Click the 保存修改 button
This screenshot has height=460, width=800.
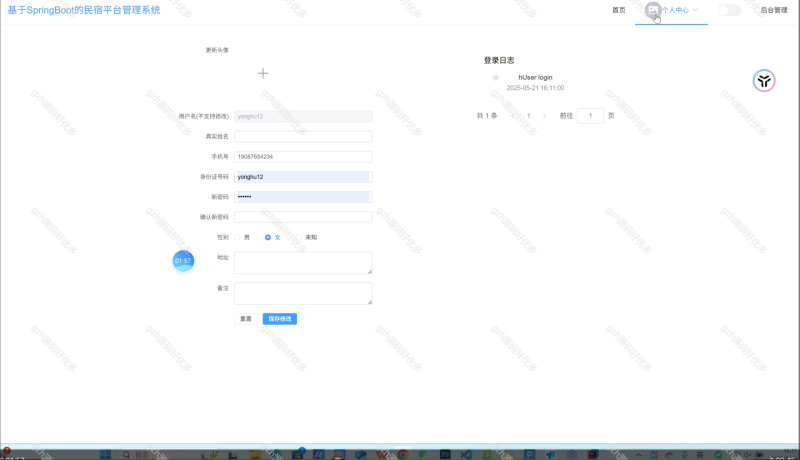pyautogui.click(x=280, y=319)
